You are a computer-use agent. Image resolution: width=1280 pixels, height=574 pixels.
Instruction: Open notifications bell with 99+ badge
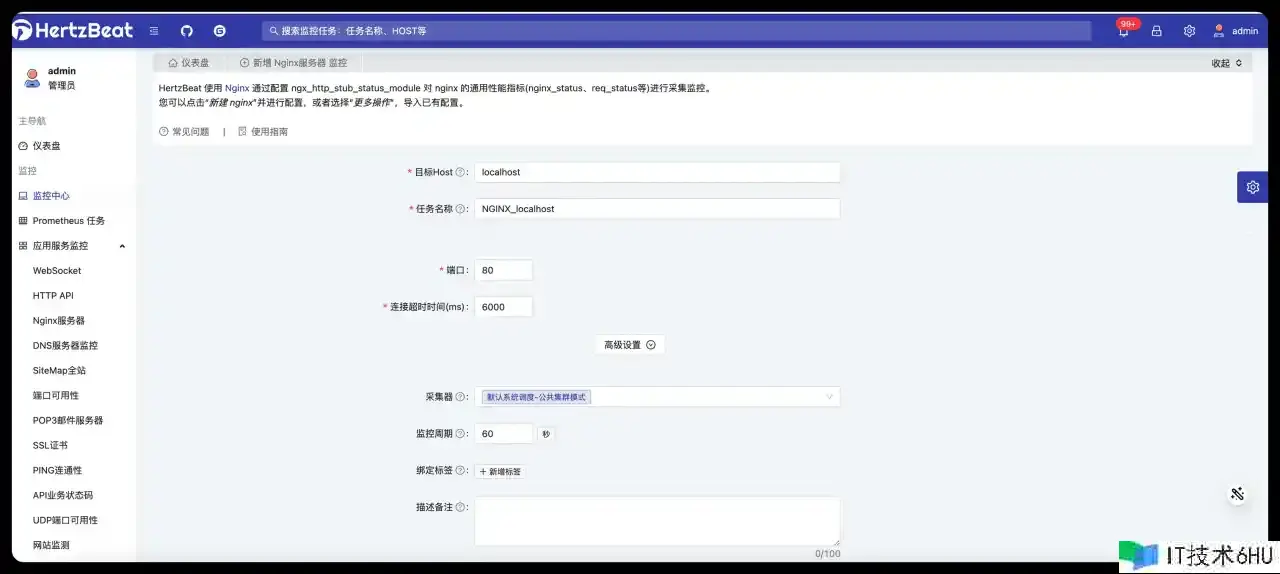pos(1124,31)
